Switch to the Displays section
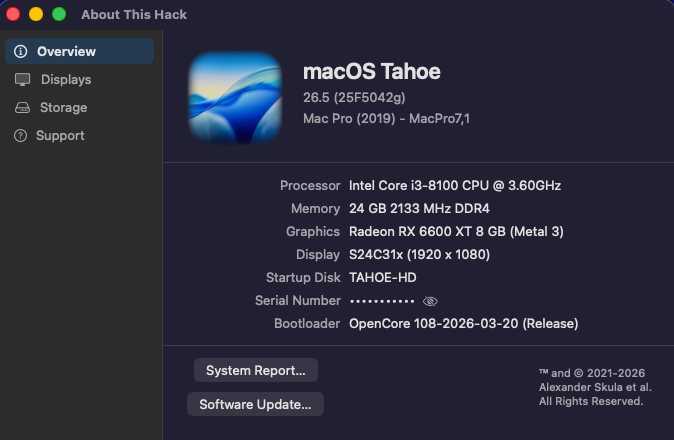This screenshot has height=440, width=674. tap(66, 79)
